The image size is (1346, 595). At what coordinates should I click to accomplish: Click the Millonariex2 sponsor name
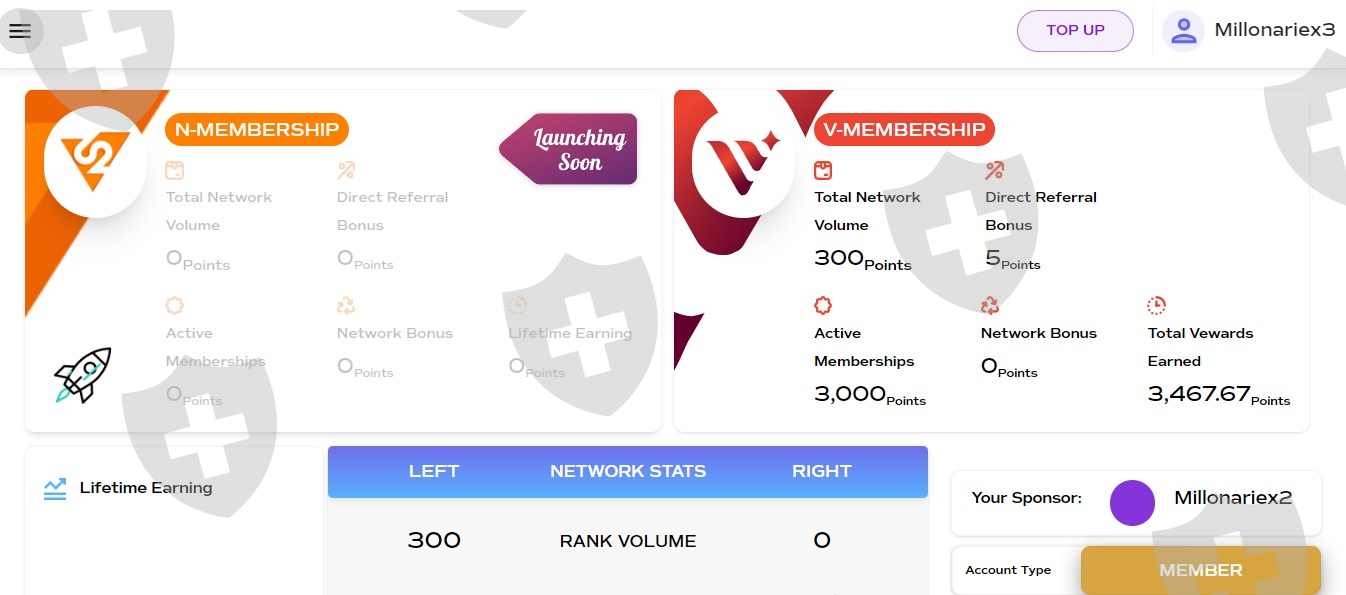[1233, 498]
